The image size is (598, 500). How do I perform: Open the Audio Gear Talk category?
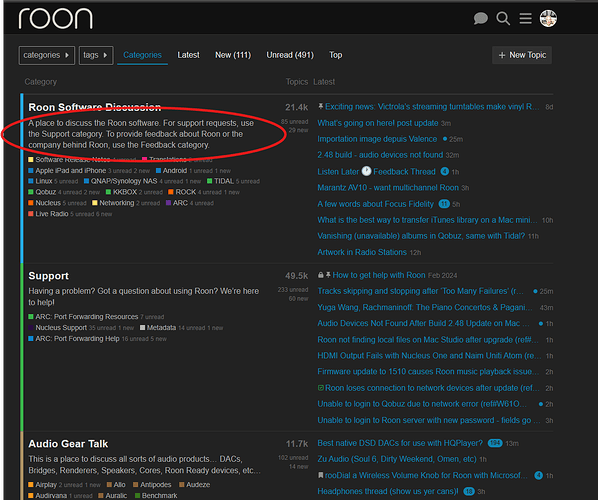(x=68, y=444)
